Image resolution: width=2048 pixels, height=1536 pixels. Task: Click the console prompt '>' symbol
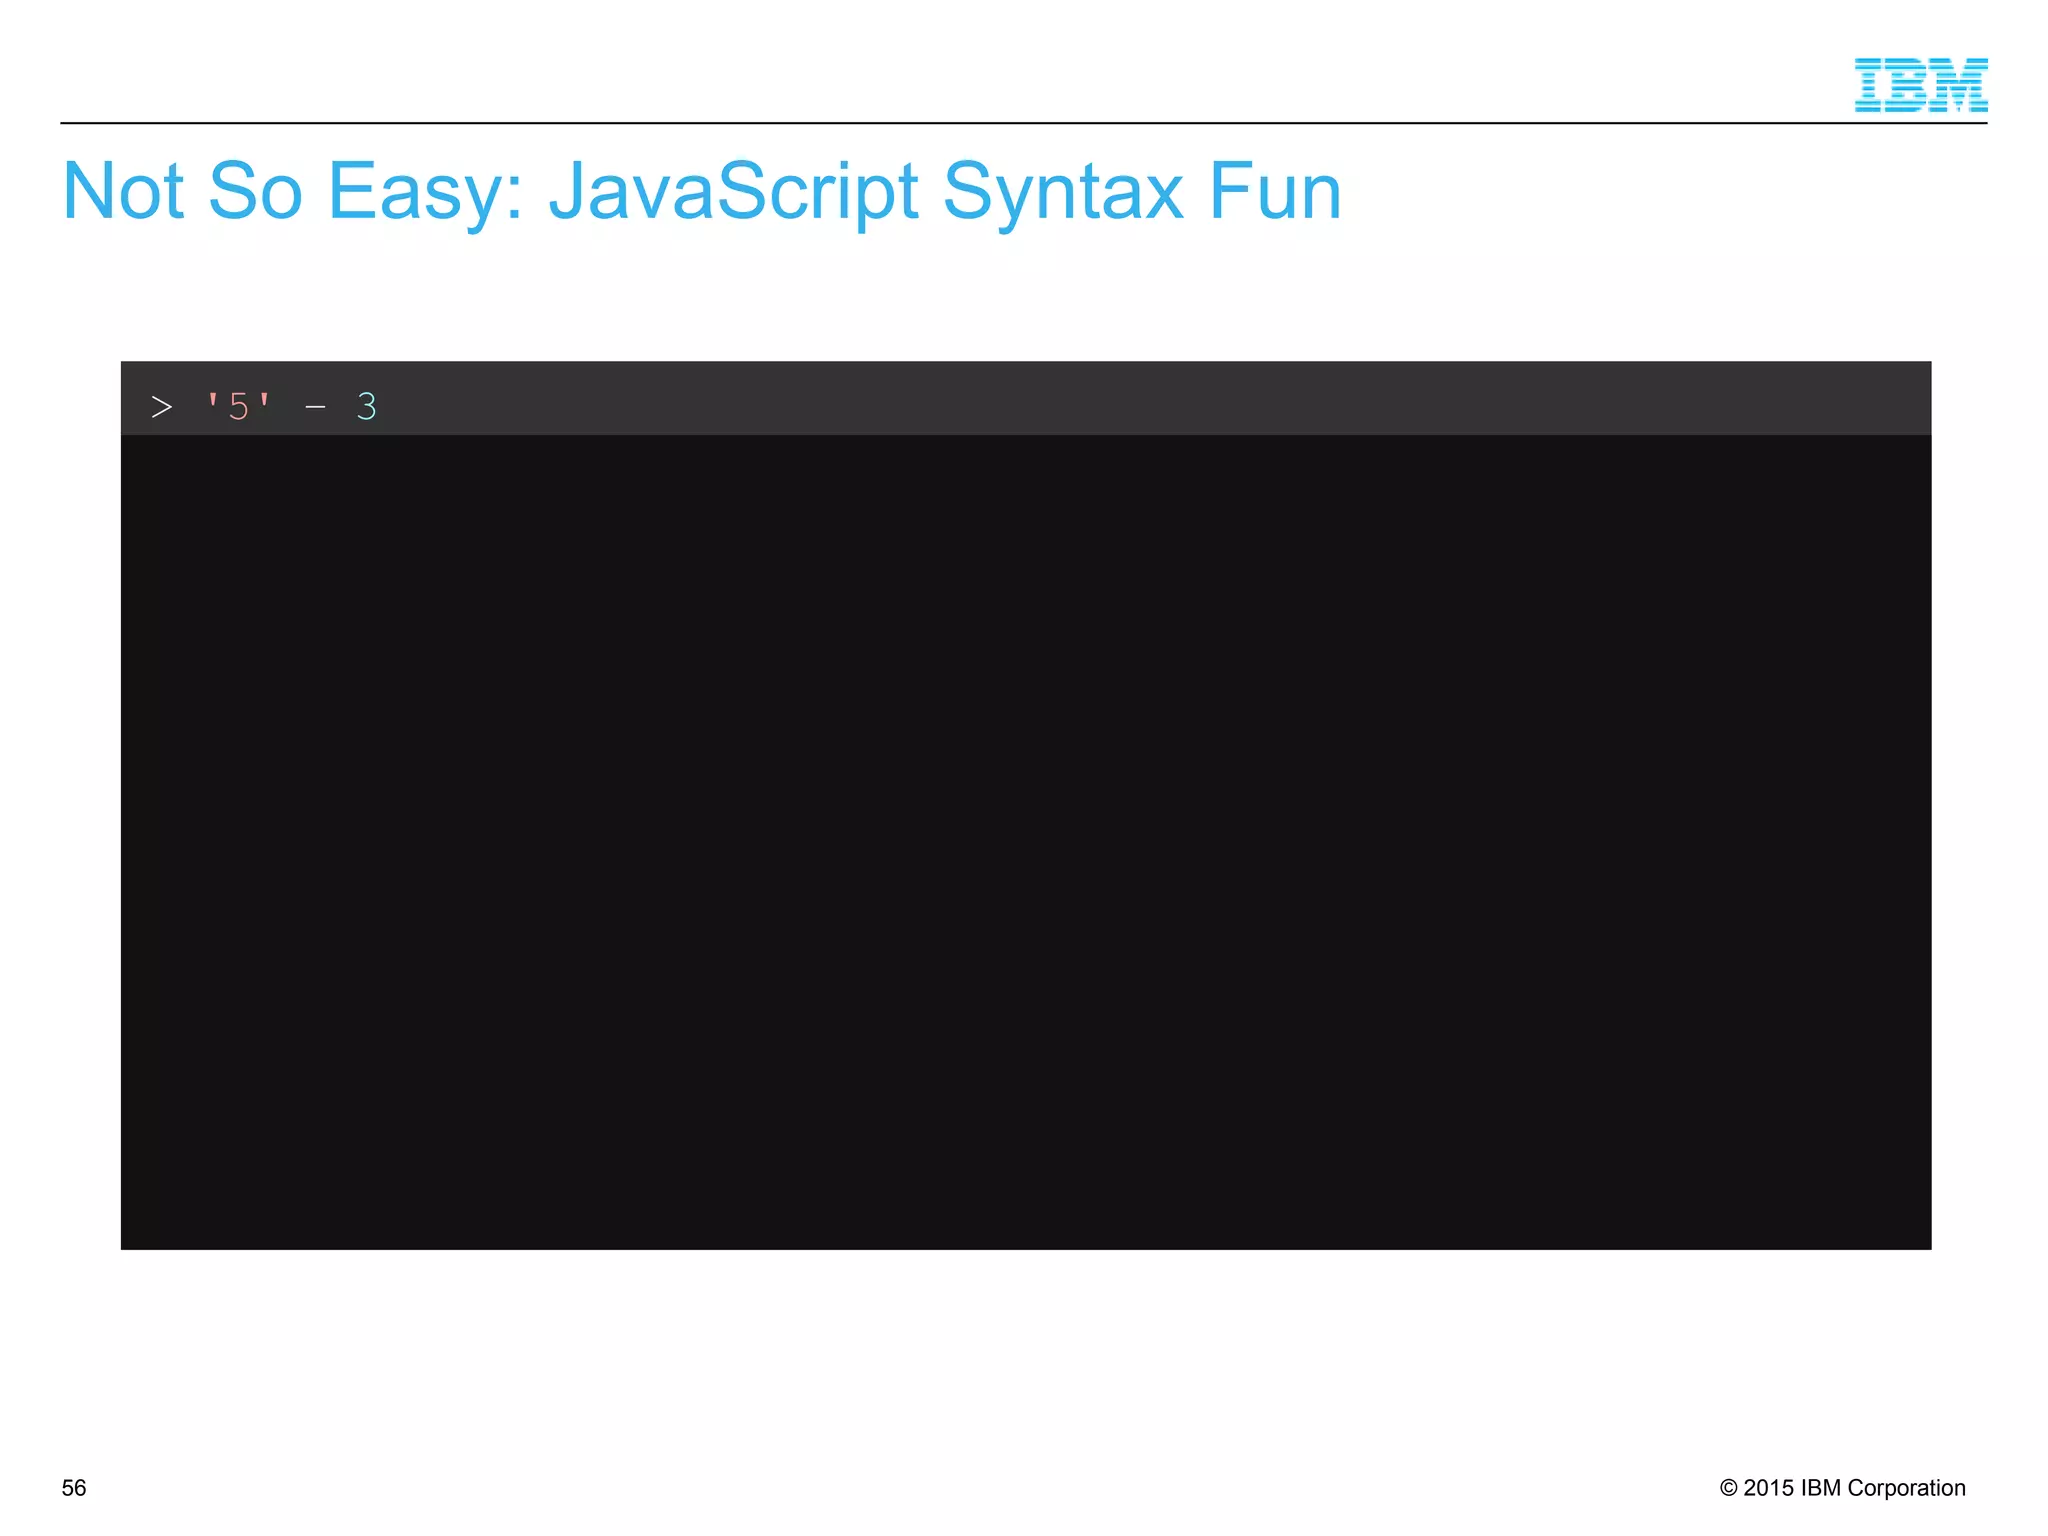(x=162, y=407)
